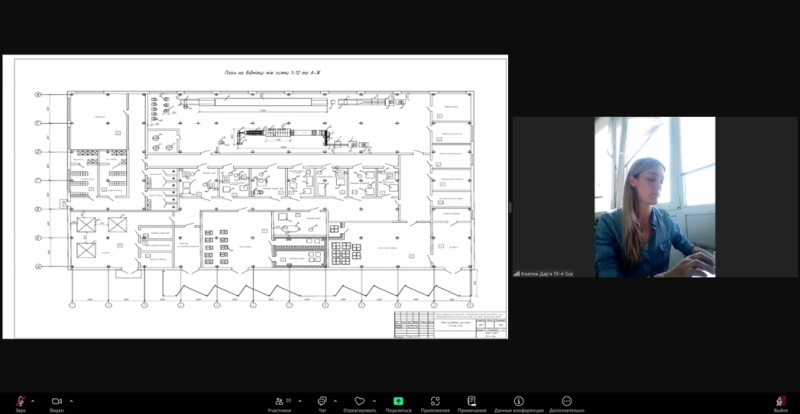Expand the arrow next to Чат
The height and width of the screenshot is (414, 800).
335,401
